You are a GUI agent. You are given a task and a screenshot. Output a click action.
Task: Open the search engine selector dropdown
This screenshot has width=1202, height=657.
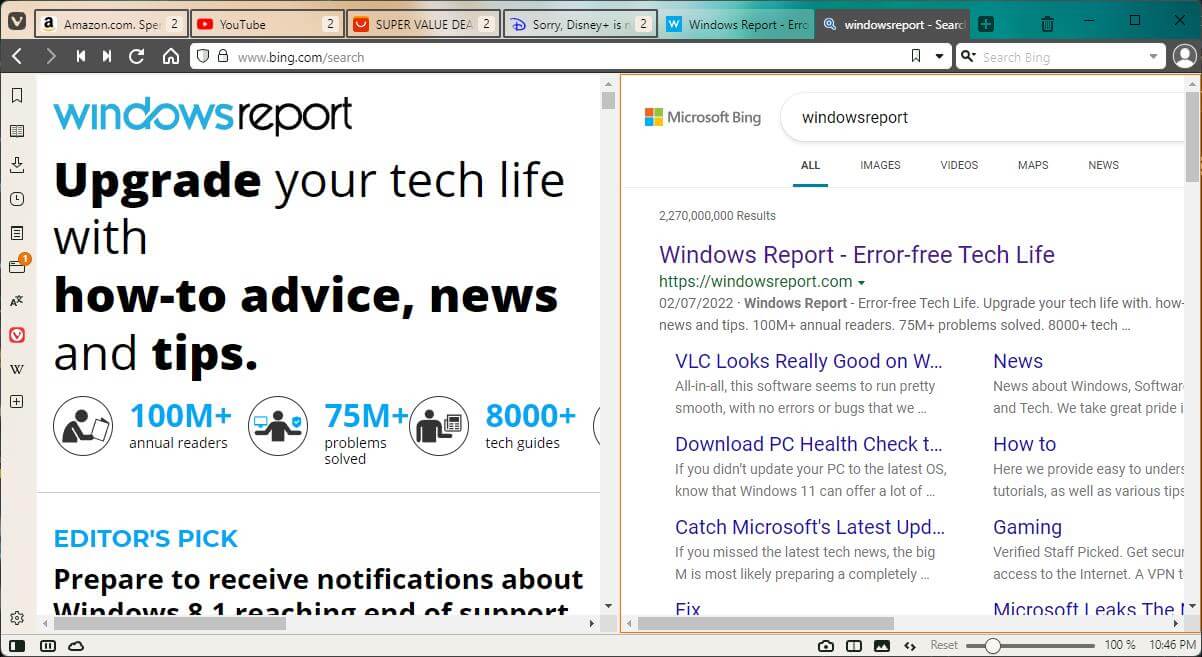pos(968,57)
